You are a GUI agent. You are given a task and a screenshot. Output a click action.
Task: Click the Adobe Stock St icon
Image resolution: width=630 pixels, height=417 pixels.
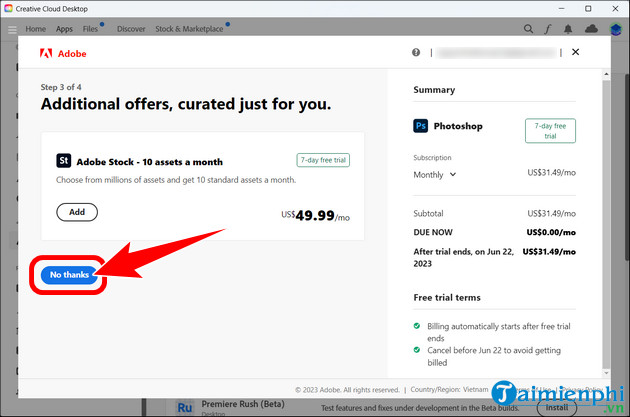coord(63,160)
